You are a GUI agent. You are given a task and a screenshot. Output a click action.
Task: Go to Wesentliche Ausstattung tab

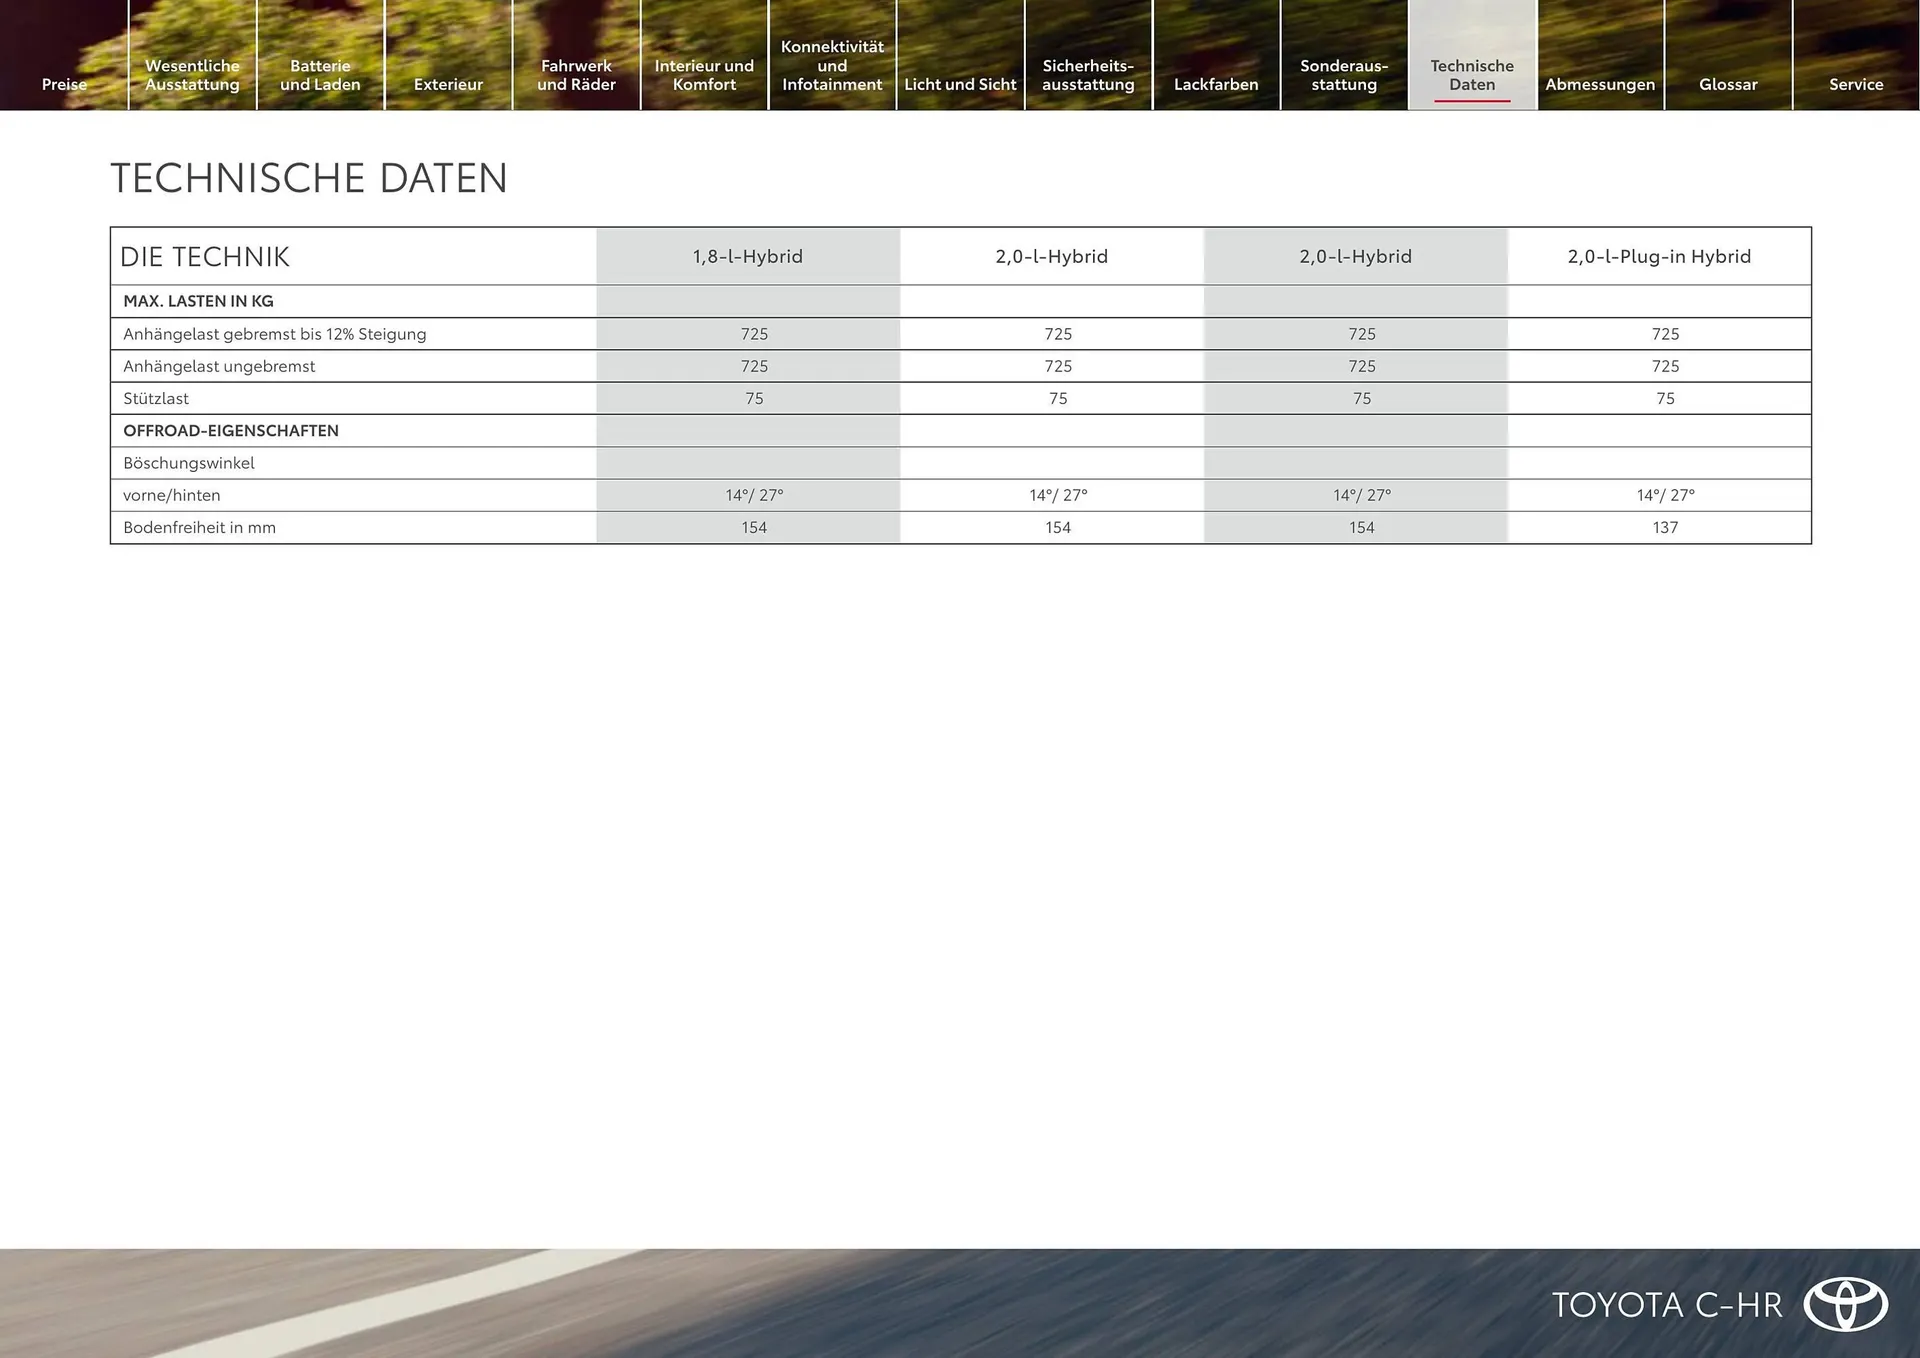click(192, 75)
